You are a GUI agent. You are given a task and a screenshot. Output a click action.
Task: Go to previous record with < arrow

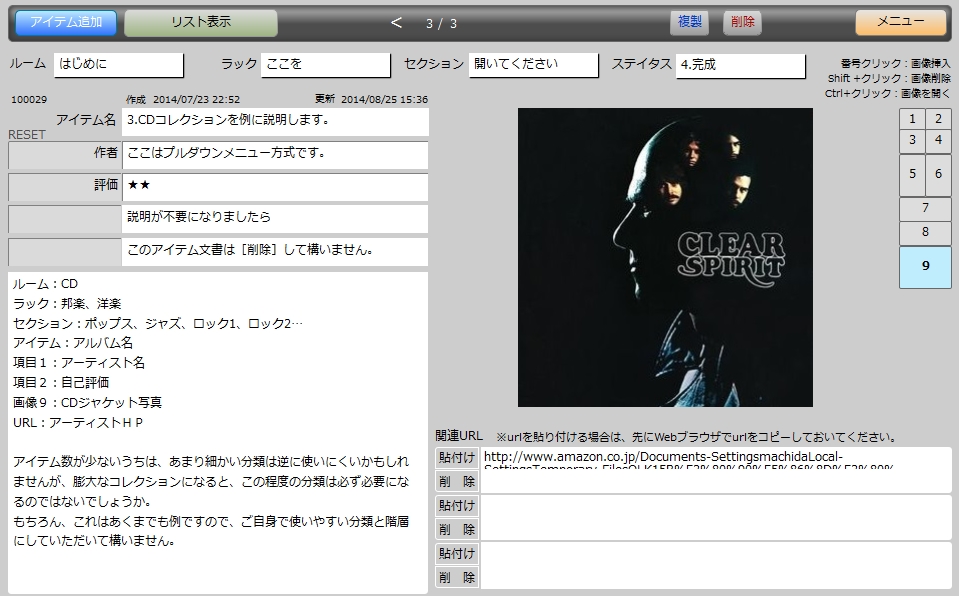tap(396, 23)
